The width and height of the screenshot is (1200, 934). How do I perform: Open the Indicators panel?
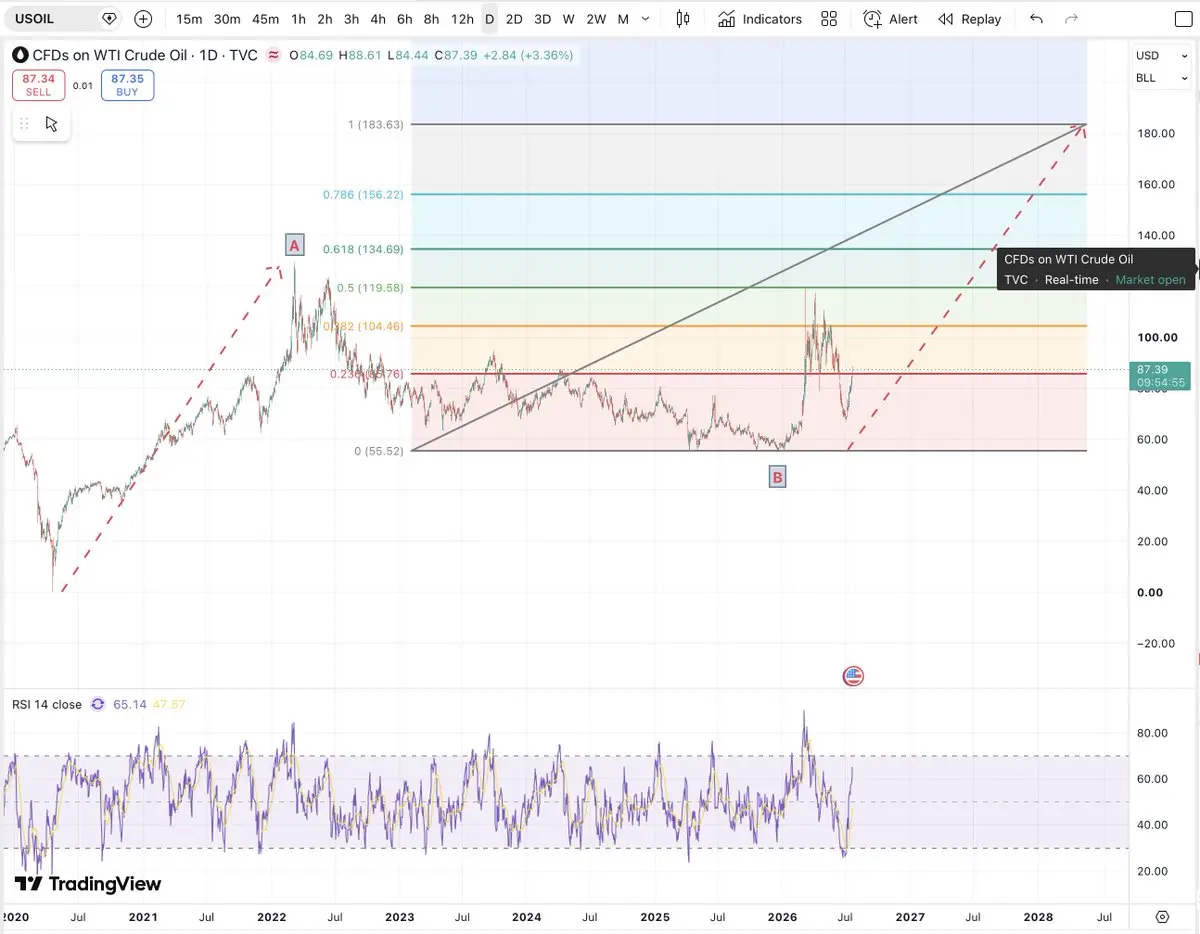pos(759,19)
